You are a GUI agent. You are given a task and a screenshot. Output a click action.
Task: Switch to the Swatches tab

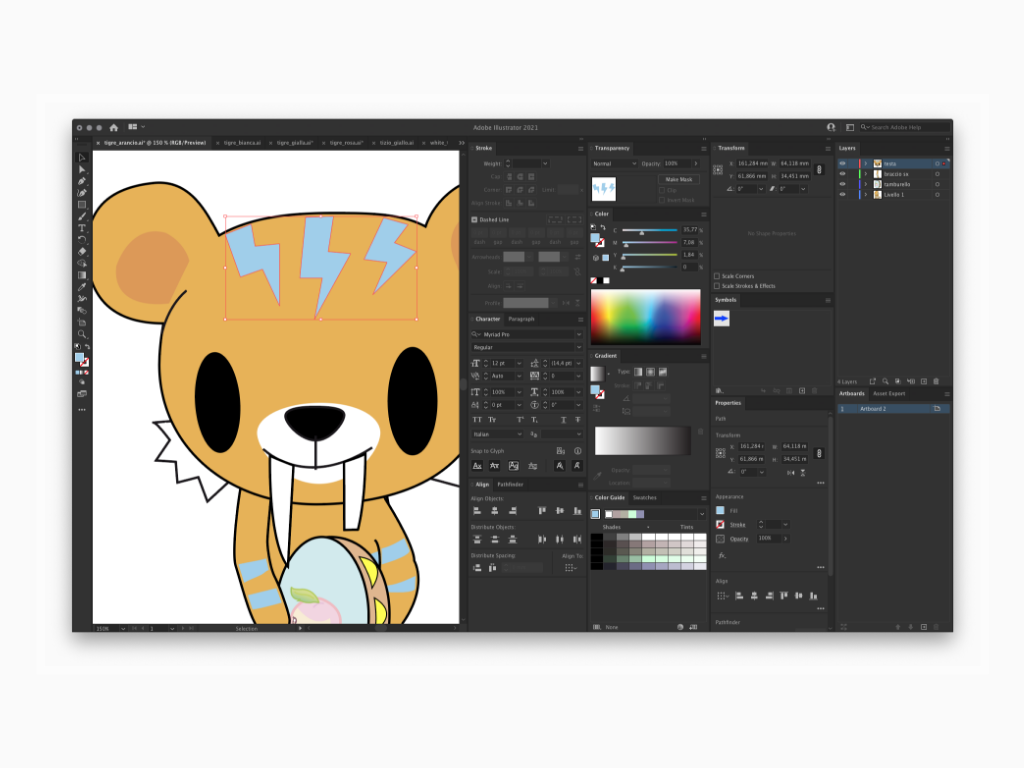point(644,497)
